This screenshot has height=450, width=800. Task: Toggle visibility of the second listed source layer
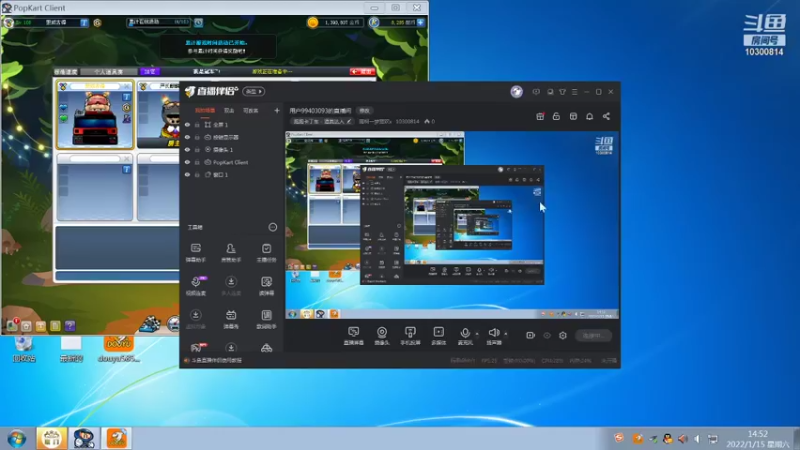pyautogui.click(x=187, y=137)
